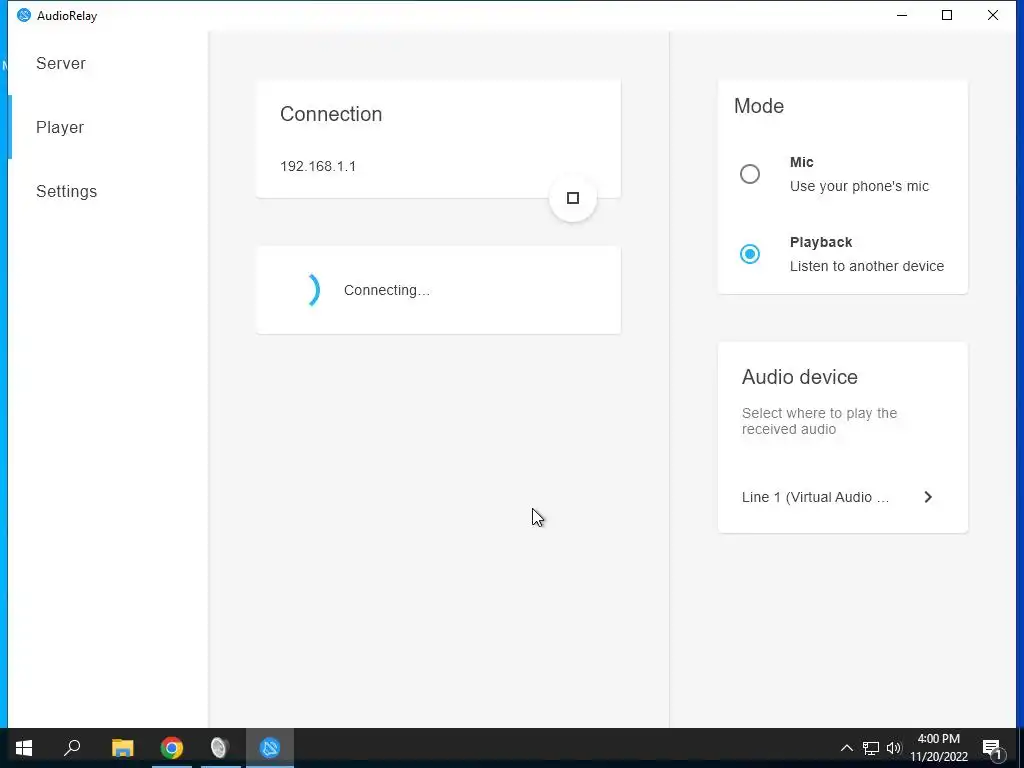
Task: Click the Connection card heading
Action: 331,114
